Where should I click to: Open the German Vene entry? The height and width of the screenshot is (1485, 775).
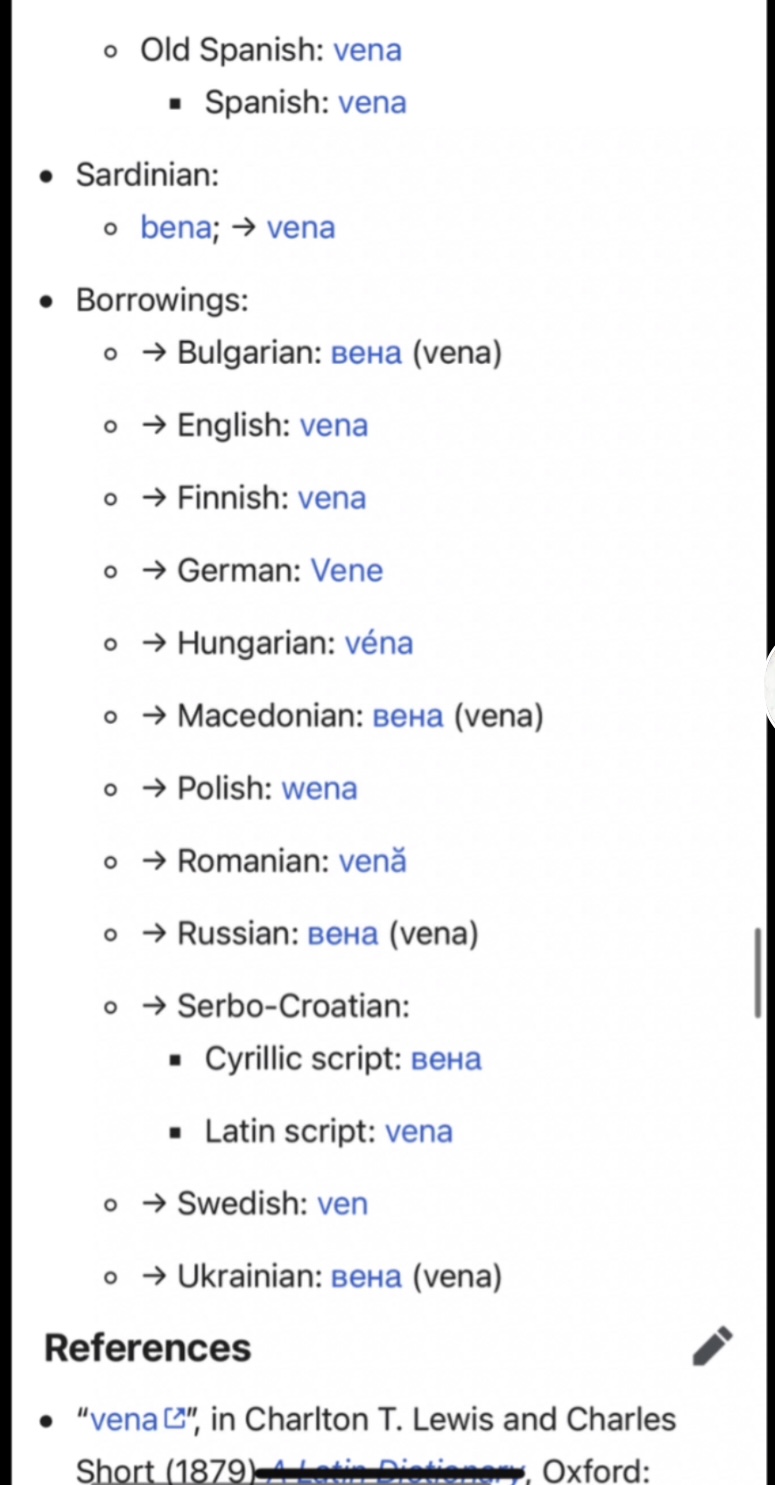pos(346,571)
